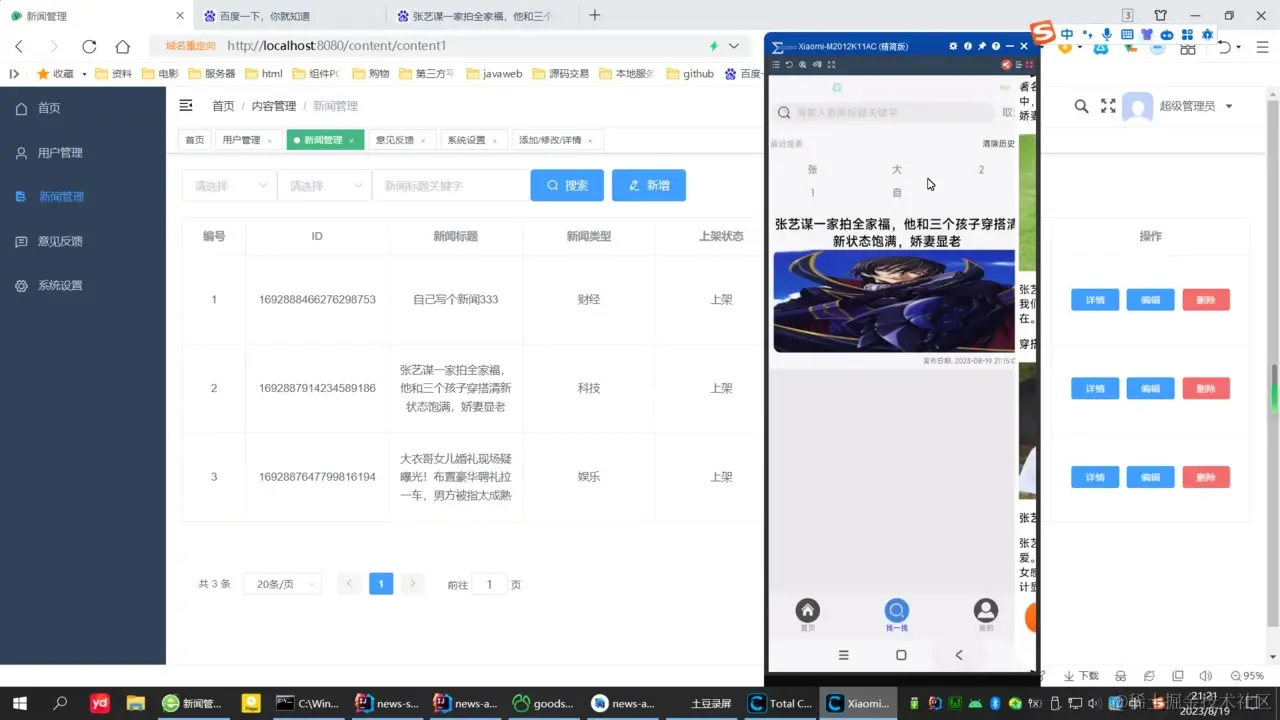Viewport: 1280px width, 720px height.
Task: Toggle fullscreen in the admin header
Action: click(1108, 106)
